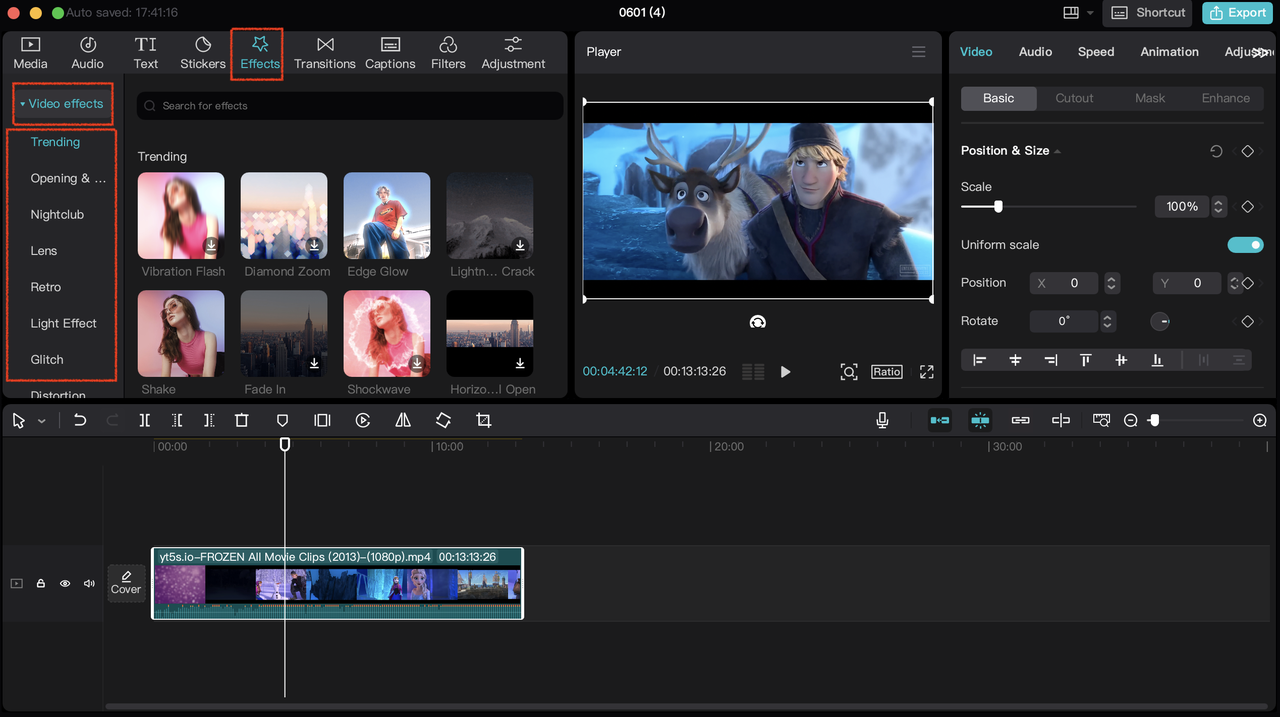Switch to the Speed tab

tap(1095, 52)
